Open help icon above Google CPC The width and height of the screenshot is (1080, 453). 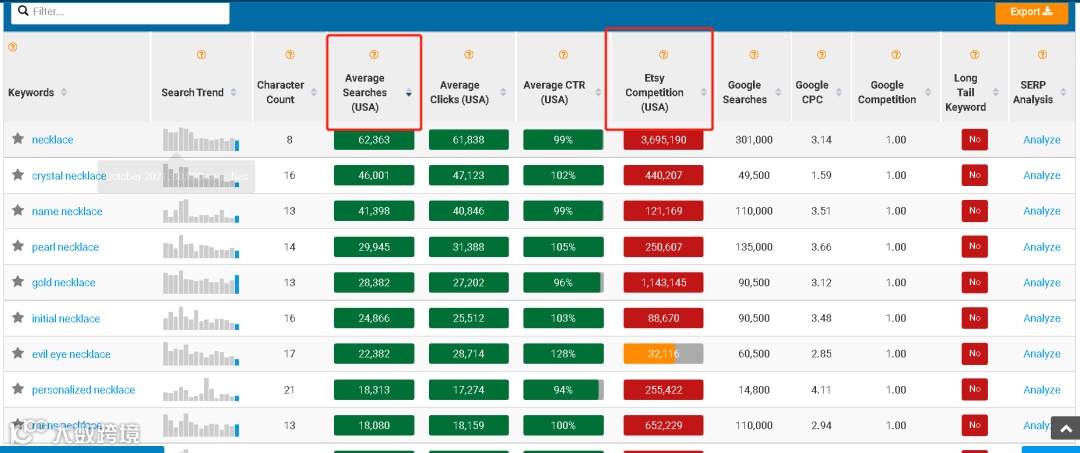click(x=821, y=54)
